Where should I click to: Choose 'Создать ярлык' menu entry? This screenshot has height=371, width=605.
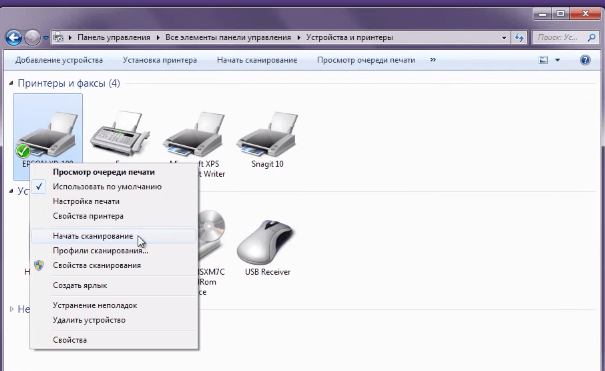pyautogui.click(x=114, y=285)
